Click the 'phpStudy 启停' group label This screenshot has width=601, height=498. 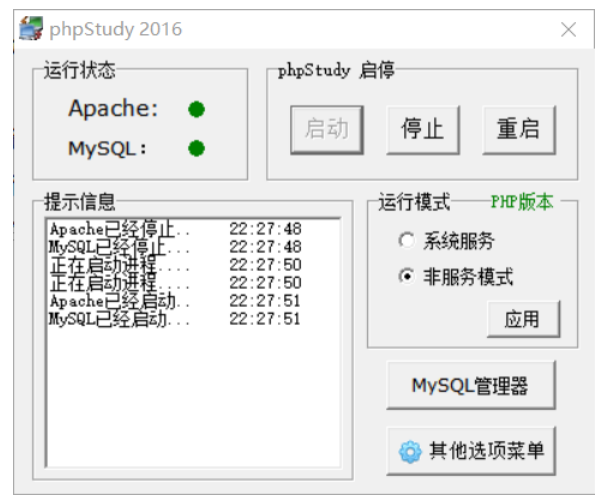(x=336, y=71)
